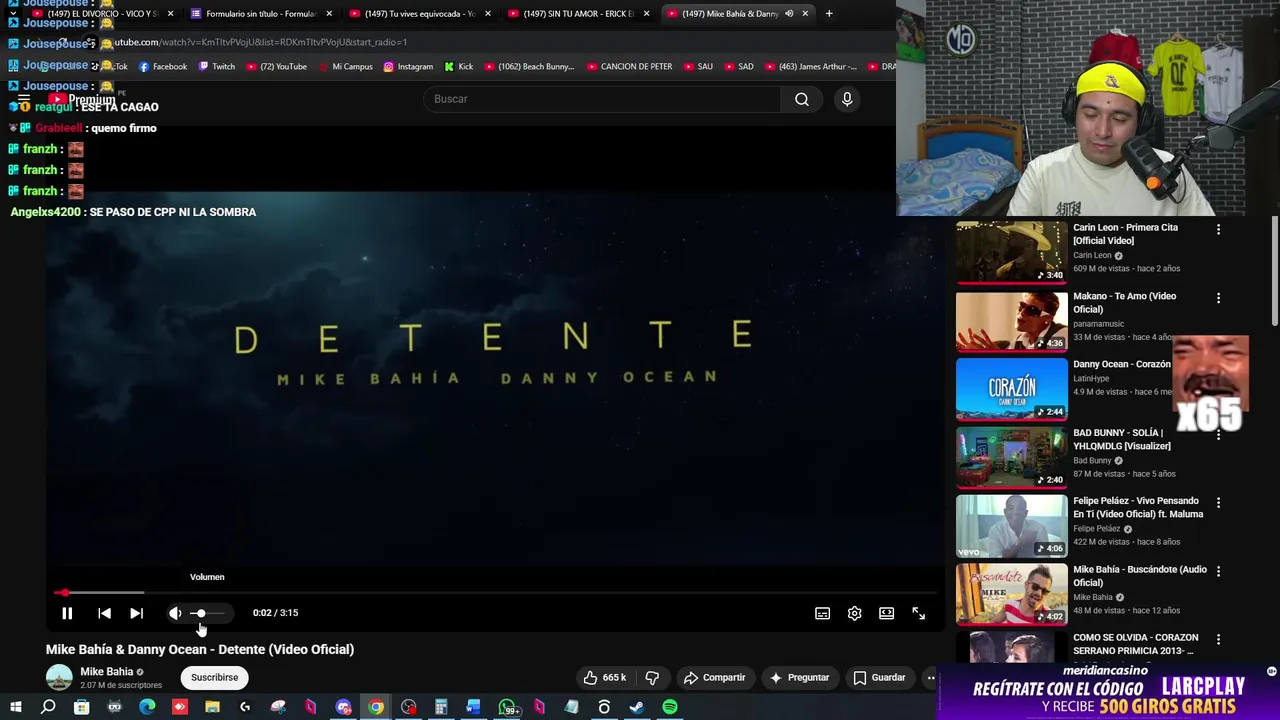
Task: Open options menu for Carin Leon video
Action: [1218, 229]
